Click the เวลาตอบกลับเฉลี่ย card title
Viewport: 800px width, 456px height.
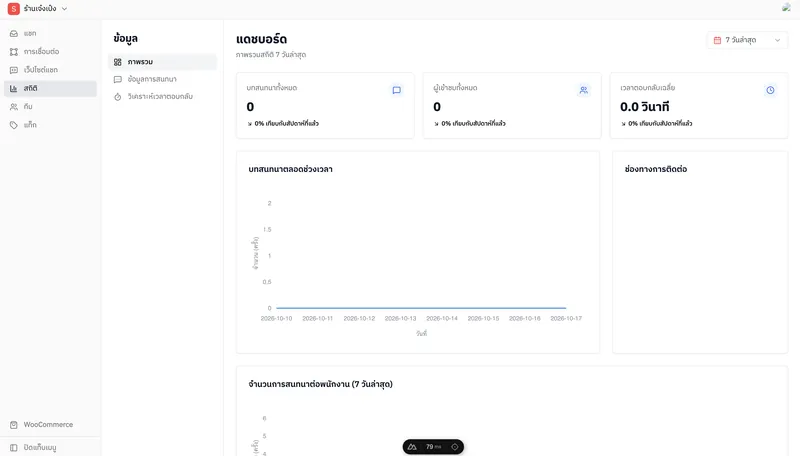[x=647, y=88]
